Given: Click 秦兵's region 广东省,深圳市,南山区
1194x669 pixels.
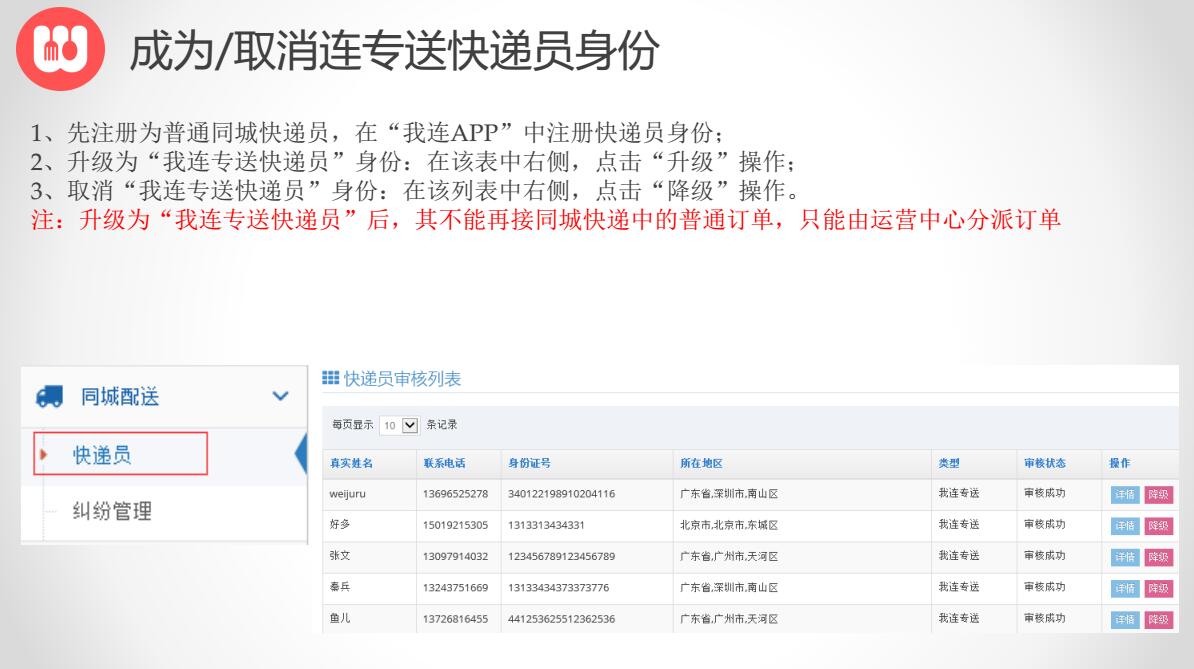Looking at the screenshot, I should [x=729, y=588].
